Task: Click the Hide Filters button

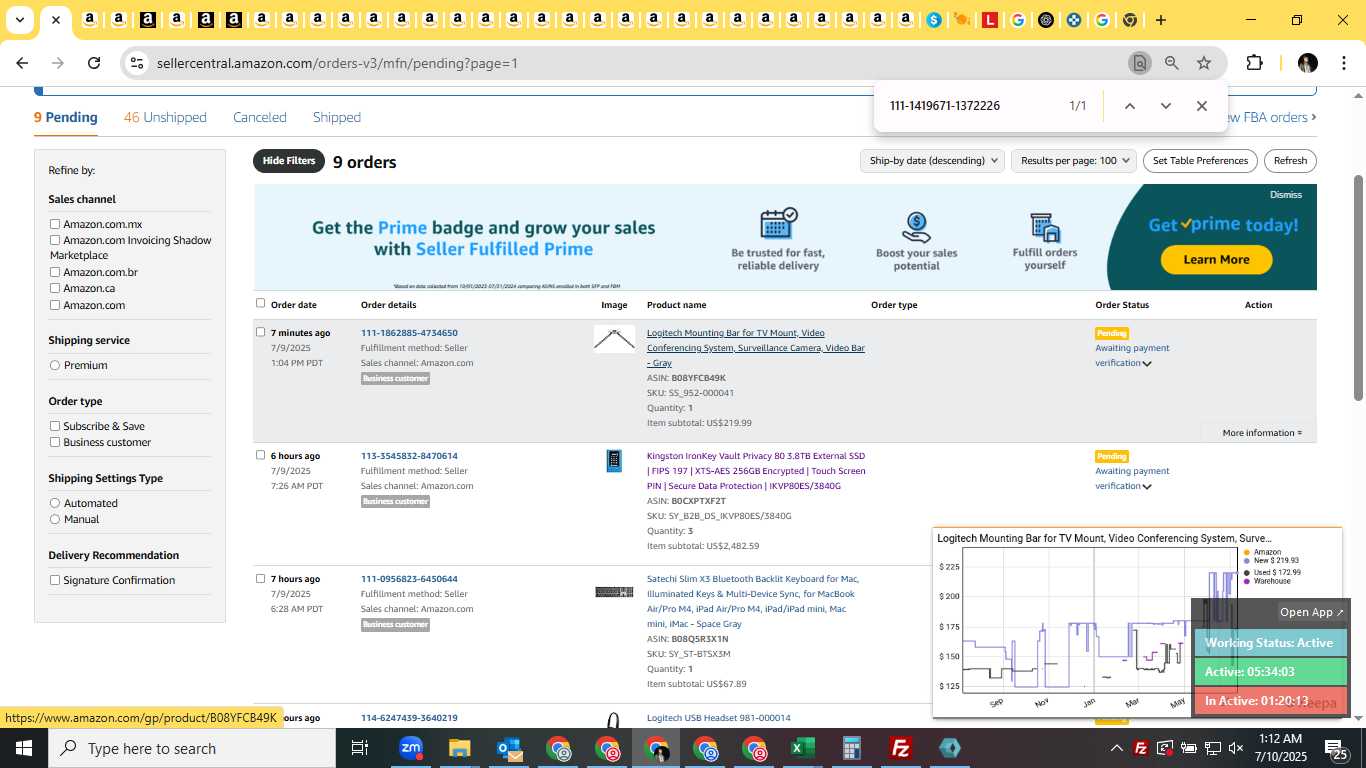Action: (x=289, y=160)
